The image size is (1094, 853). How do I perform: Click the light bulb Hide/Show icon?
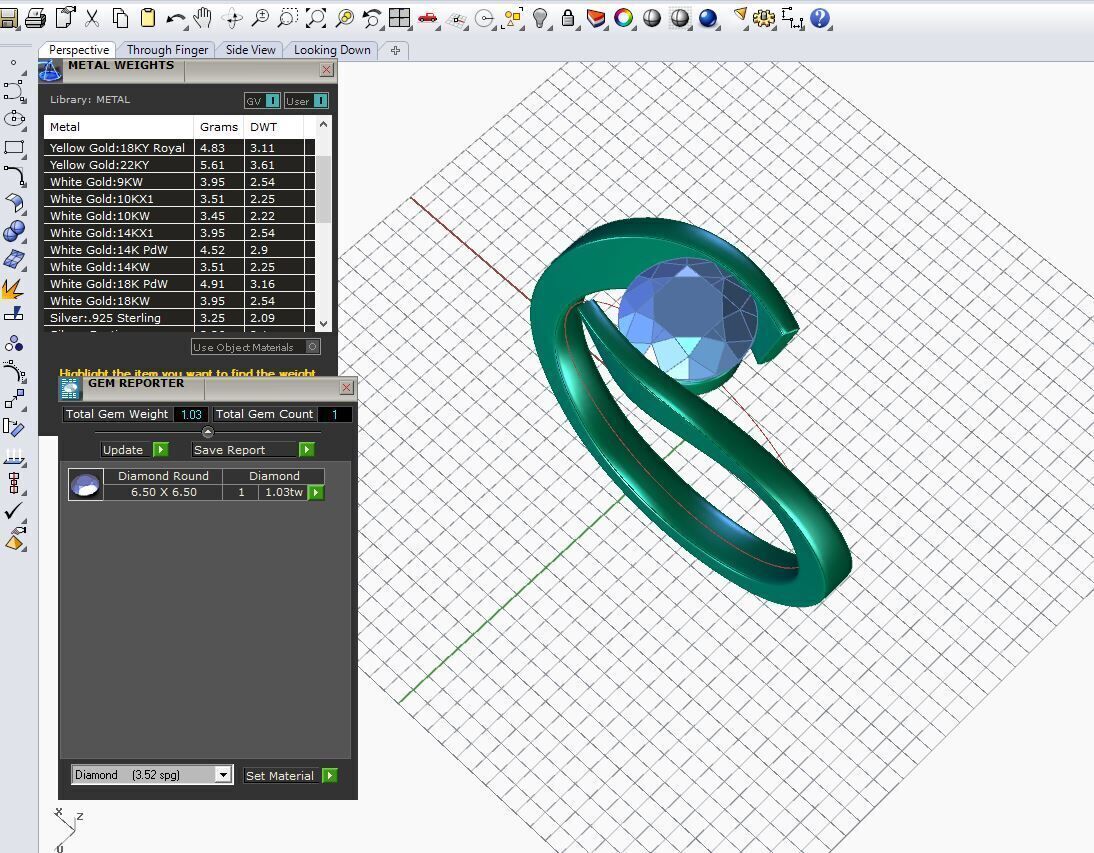(x=540, y=18)
